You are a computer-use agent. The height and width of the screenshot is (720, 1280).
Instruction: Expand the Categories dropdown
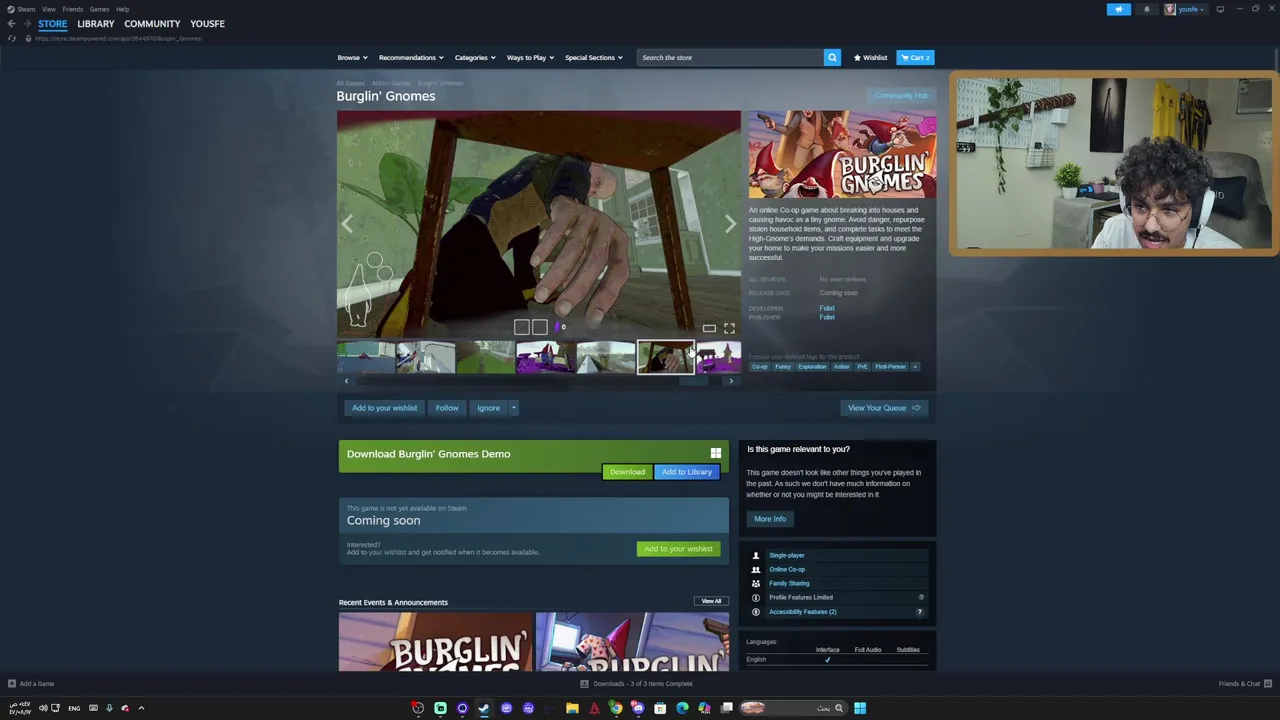click(x=475, y=57)
